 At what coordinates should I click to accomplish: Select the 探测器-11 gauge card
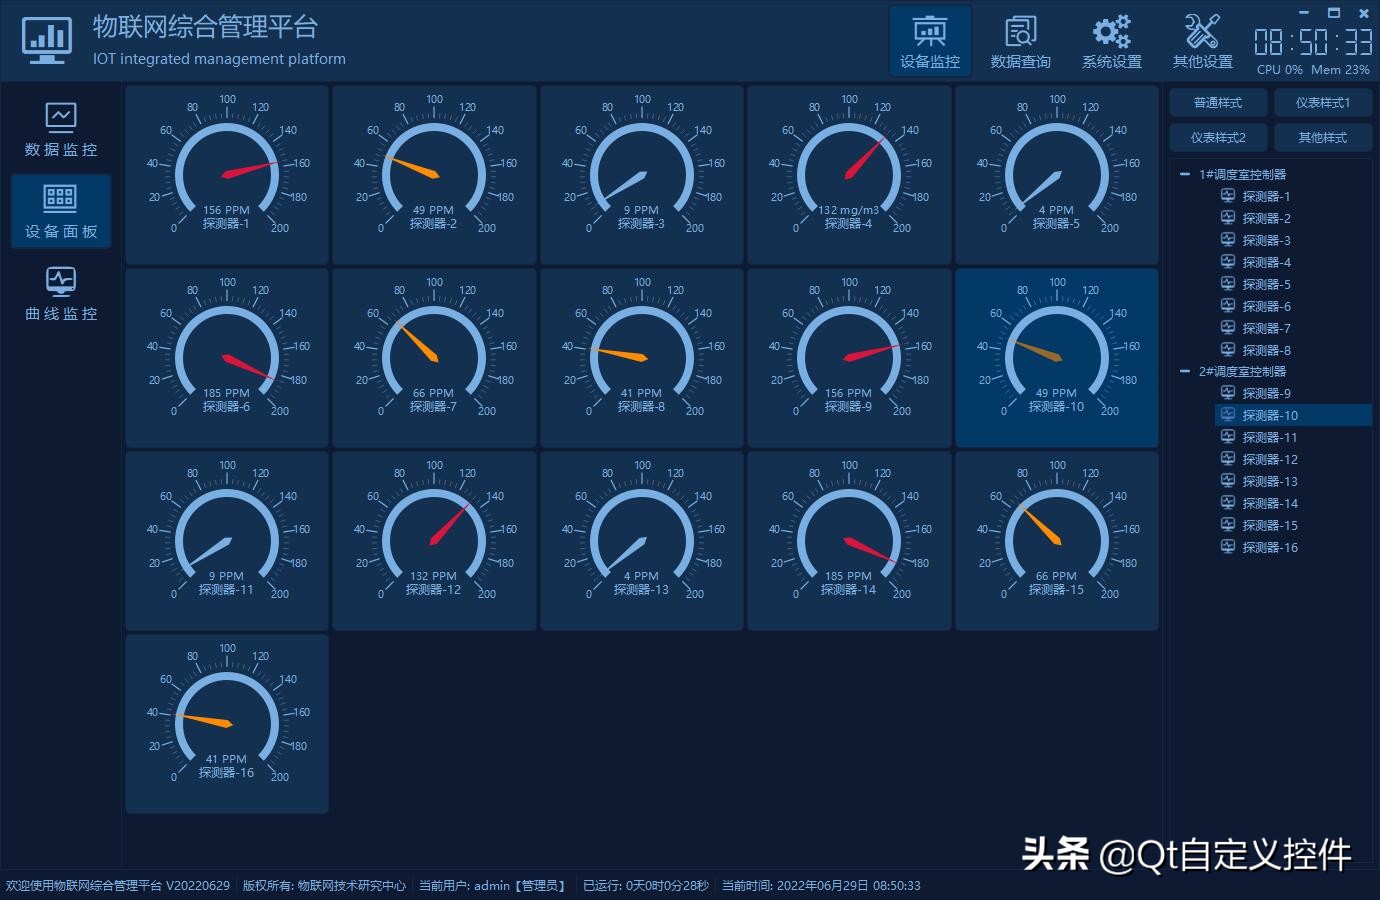click(x=227, y=541)
